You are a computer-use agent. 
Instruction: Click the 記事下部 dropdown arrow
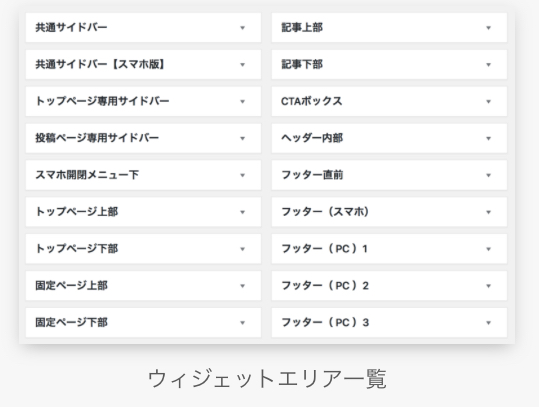[x=488, y=65]
